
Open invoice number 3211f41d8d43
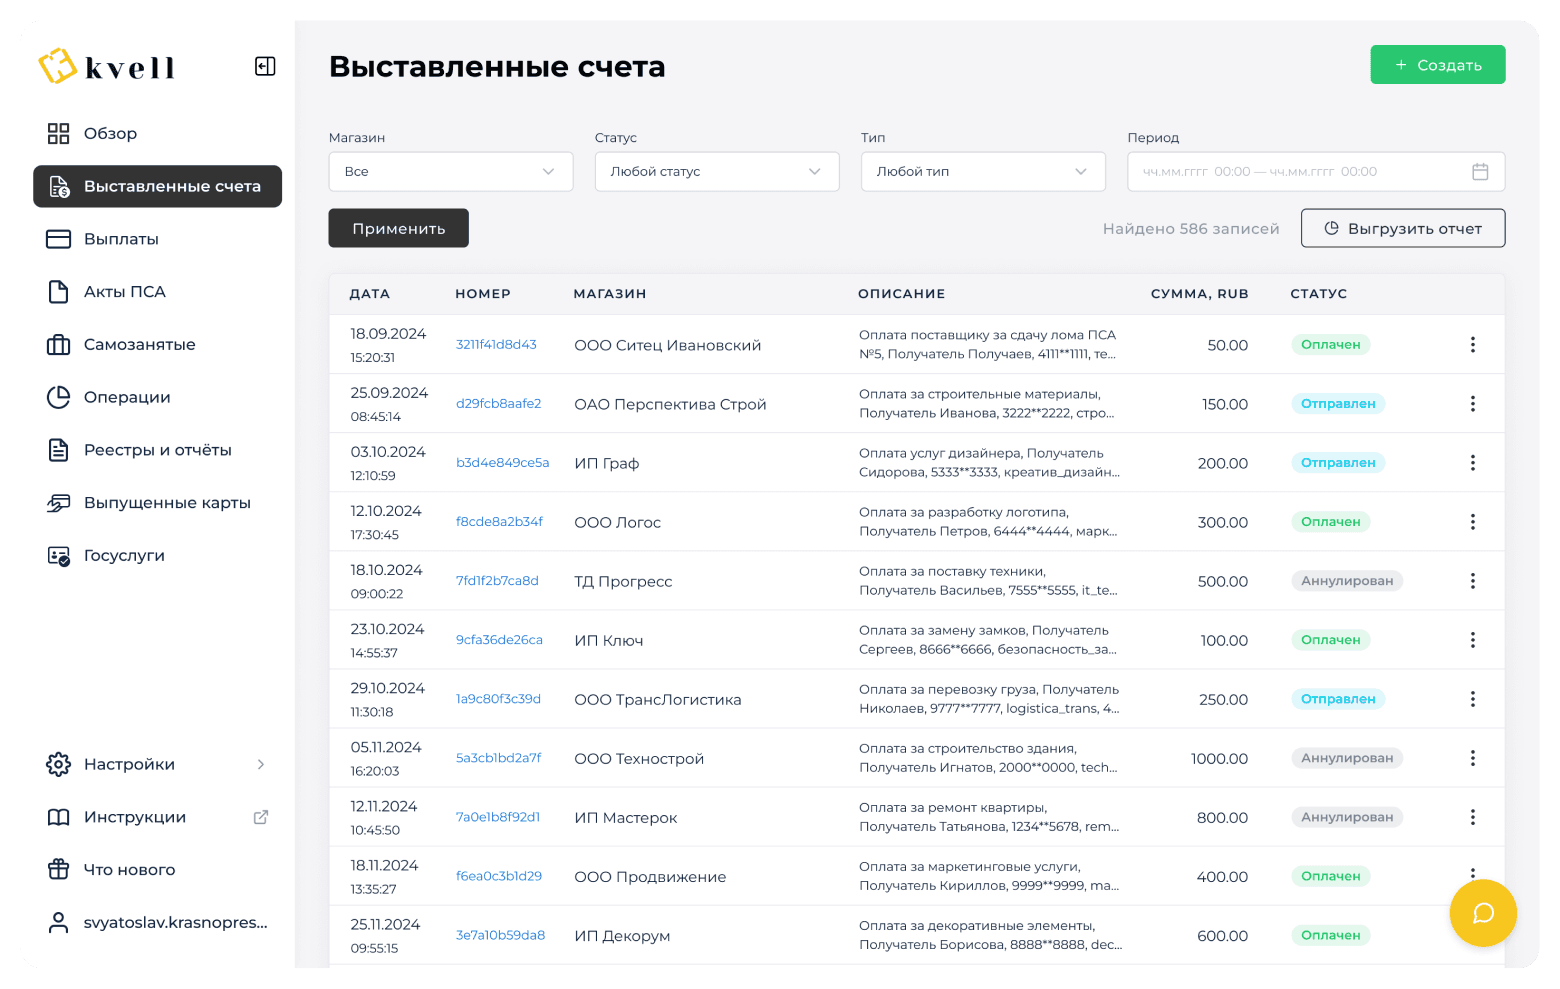tap(496, 345)
